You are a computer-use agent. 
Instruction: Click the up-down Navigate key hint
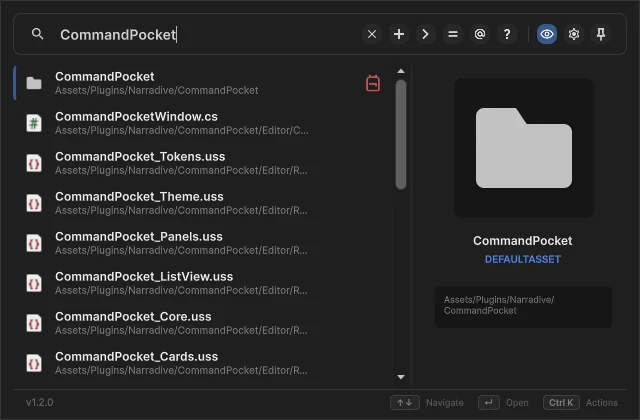point(404,403)
